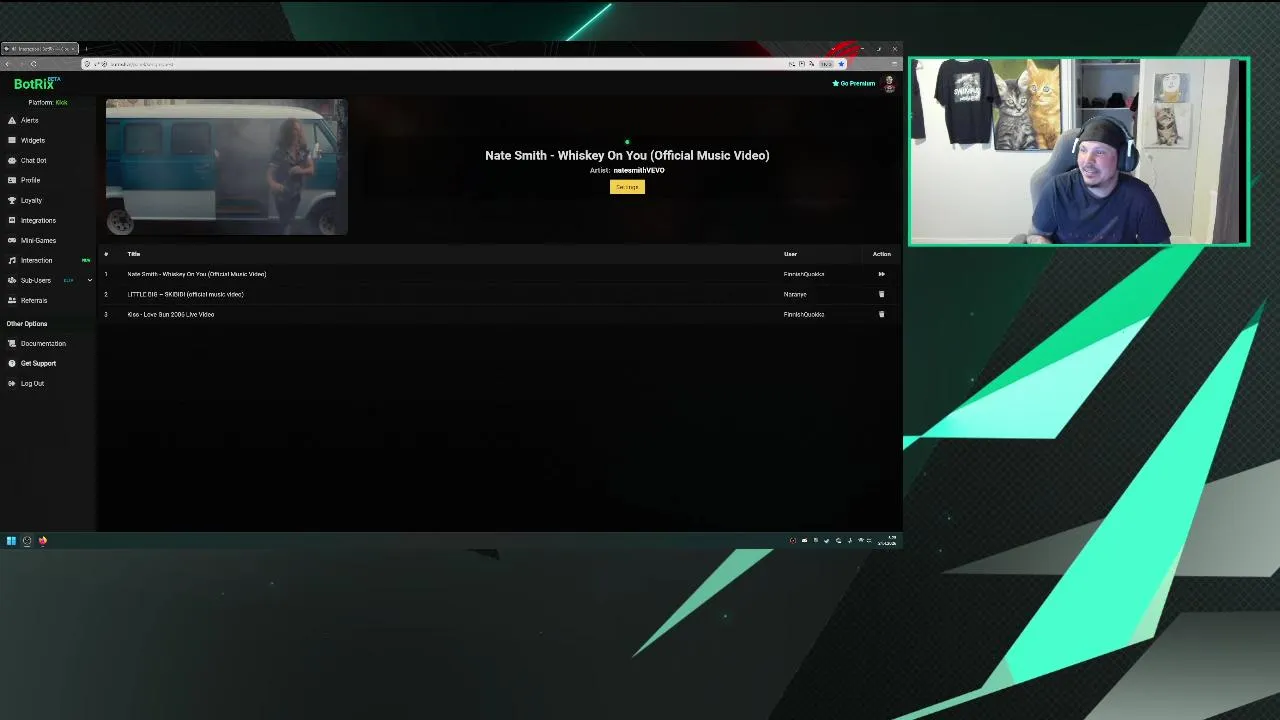Screen dimensions: 1280x720
Task: Expand the Sub-Users menu chevron
Action: (x=89, y=280)
